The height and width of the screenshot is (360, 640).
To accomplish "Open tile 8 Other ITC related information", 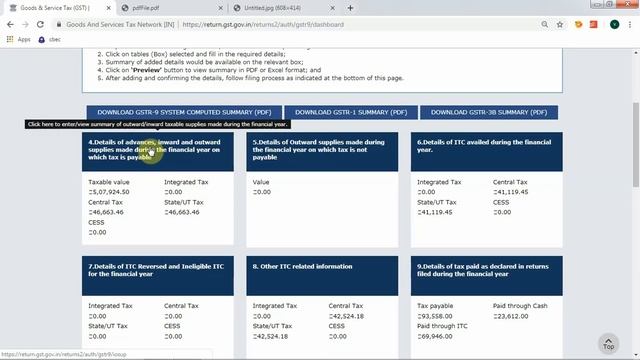I will coord(322,276).
